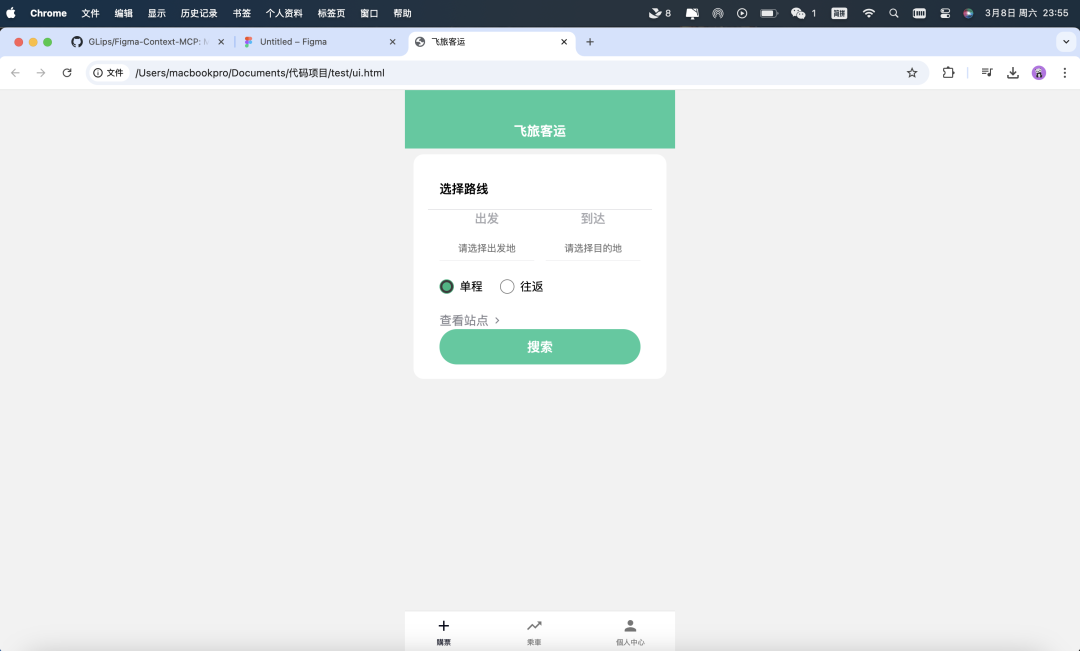Toggle the Control Center switches icon
The width and height of the screenshot is (1080, 651).
[946, 13]
